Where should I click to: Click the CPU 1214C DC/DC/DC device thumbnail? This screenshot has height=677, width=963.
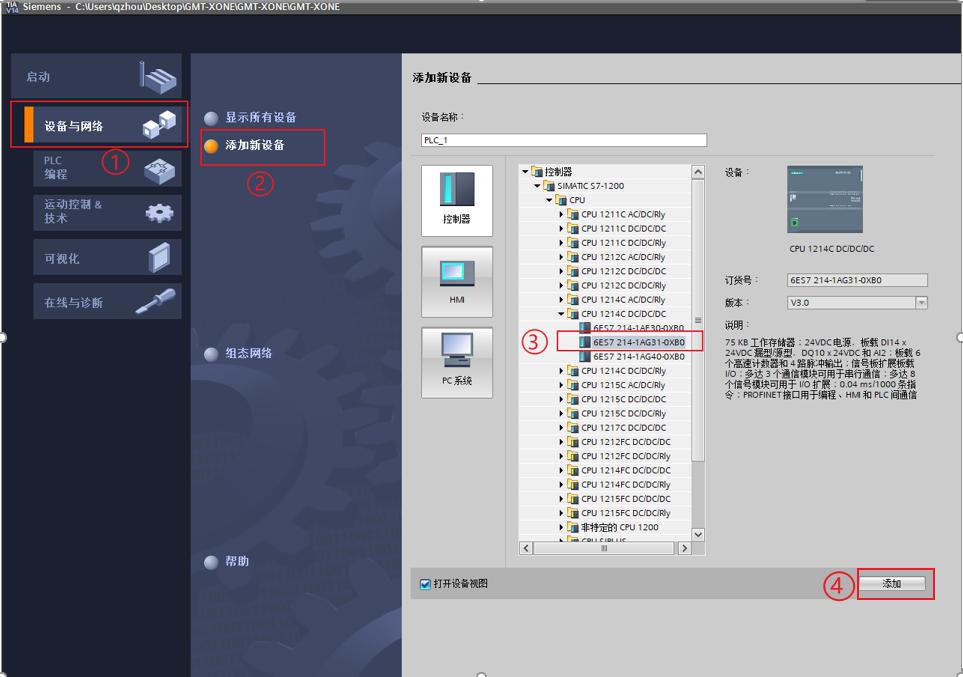826,199
